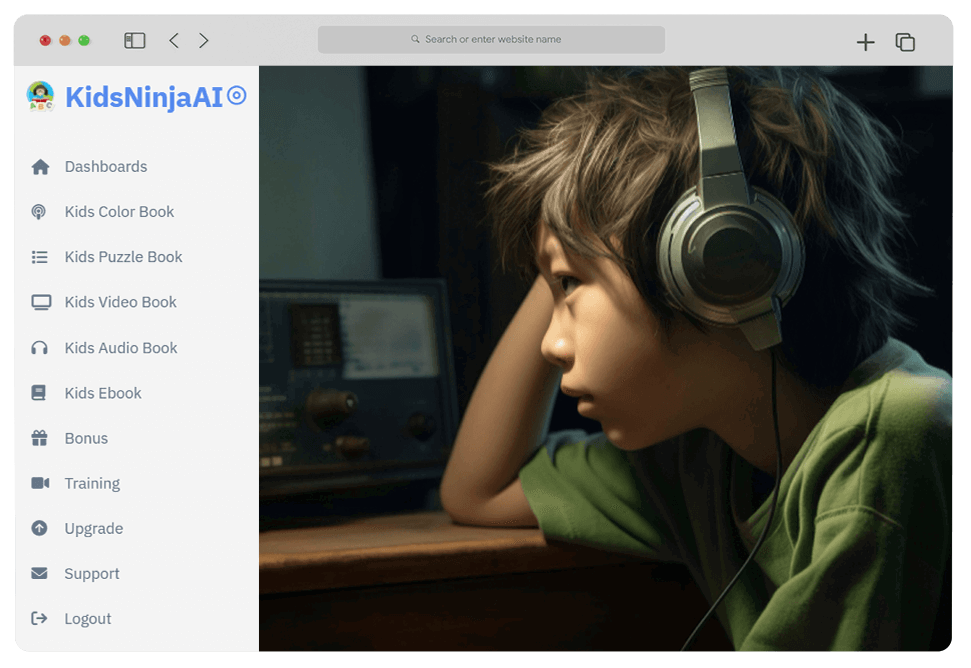Viewport: 971px width, 668px height.
Task: Click the up-arrow Upgrade icon
Action: coord(40,528)
